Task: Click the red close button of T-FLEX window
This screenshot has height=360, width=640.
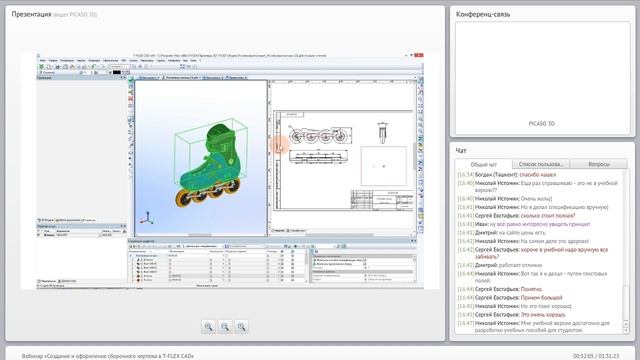Action: coord(419,55)
